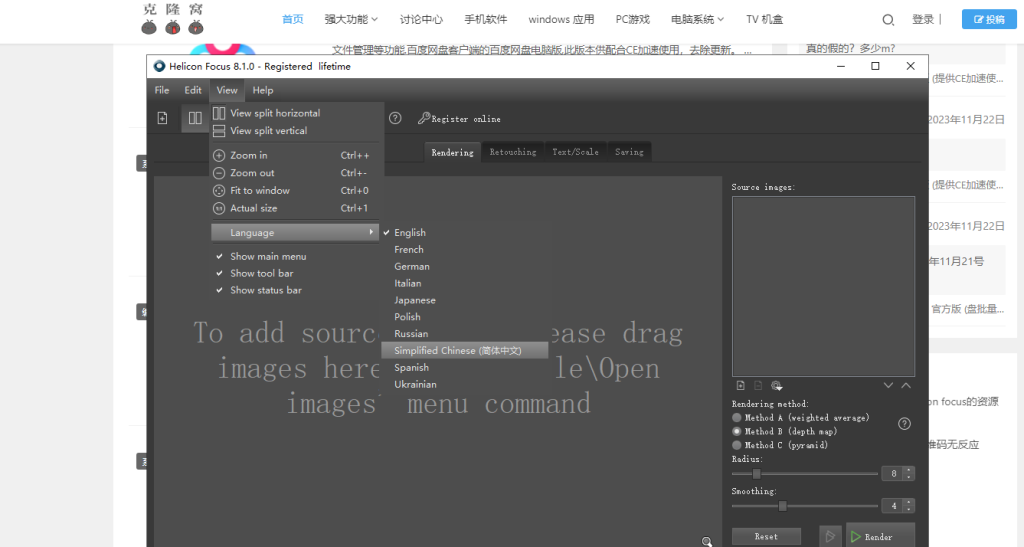
Task: Select Zoom out from the View menu
Action: click(x=295, y=173)
